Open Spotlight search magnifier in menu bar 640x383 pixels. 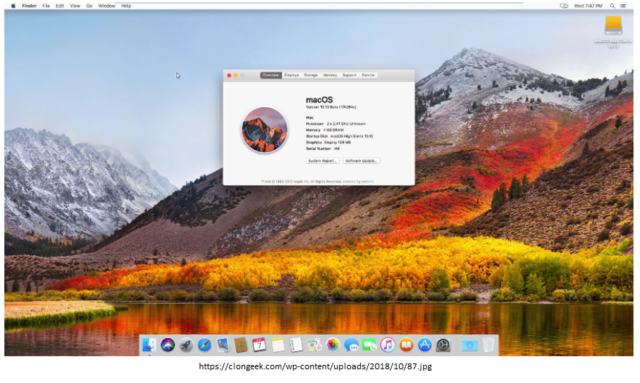612,6
